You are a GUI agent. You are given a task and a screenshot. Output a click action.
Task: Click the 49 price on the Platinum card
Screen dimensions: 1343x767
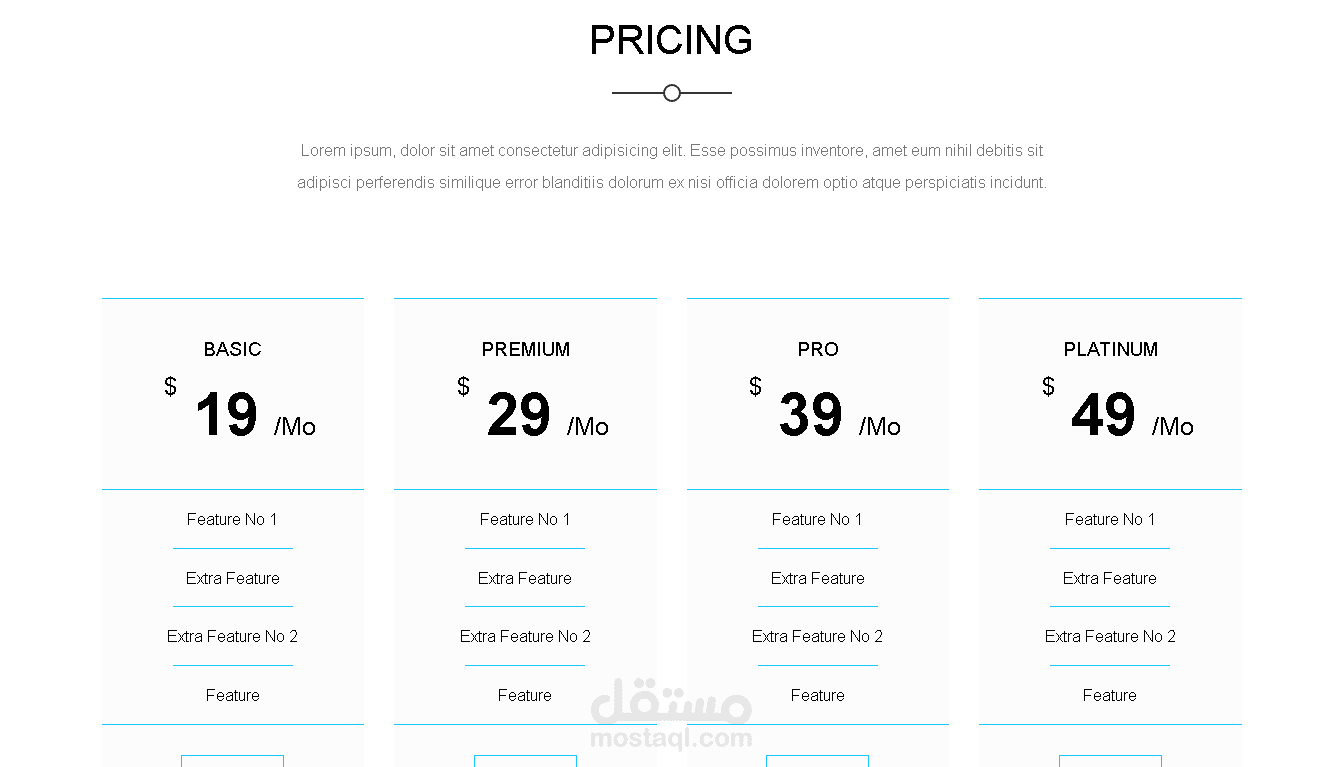[x=1103, y=415]
